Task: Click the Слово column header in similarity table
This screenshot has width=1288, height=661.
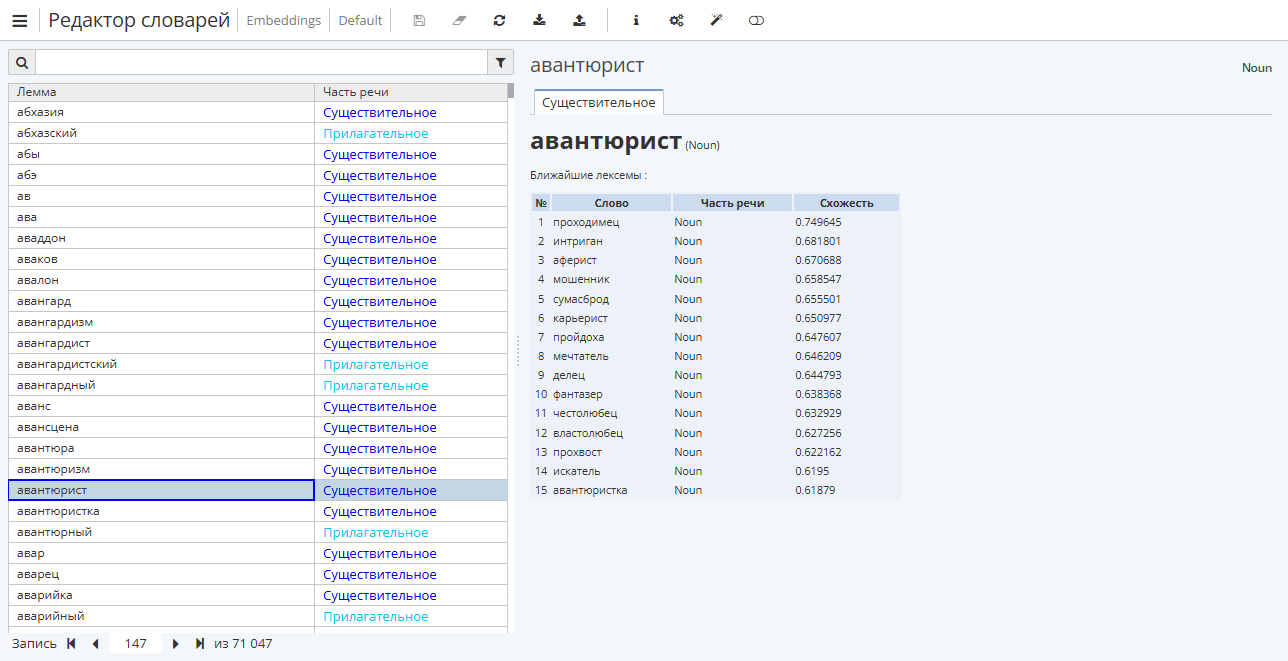Action: click(x=611, y=203)
